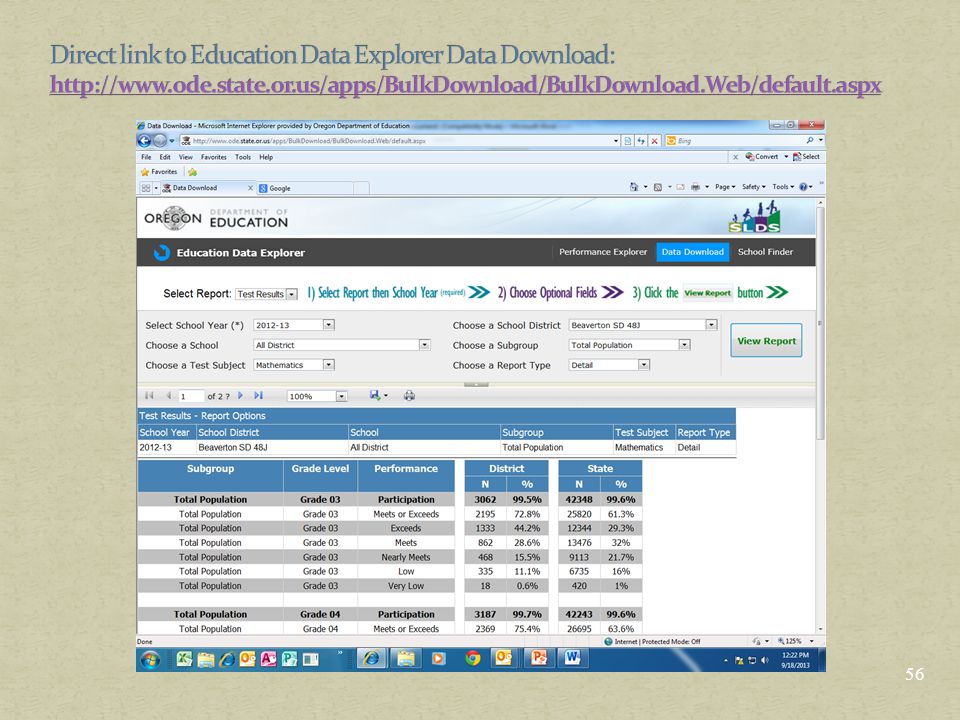Open the Quick Tabs grid icon

[x=146, y=188]
